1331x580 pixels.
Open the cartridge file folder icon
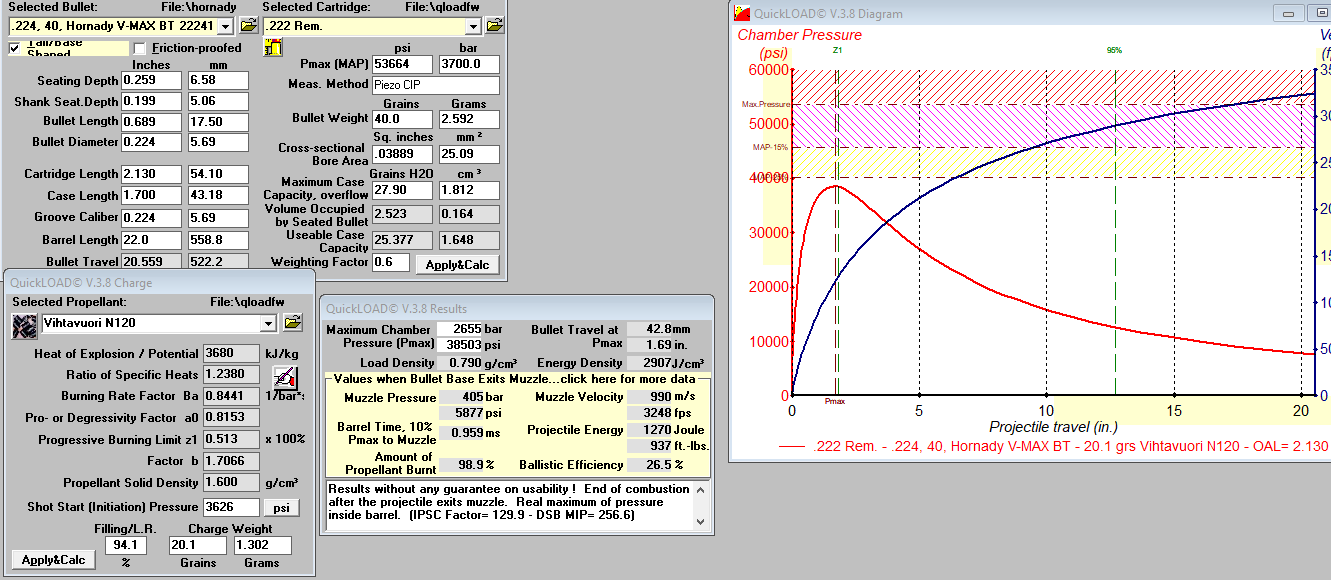[494, 25]
